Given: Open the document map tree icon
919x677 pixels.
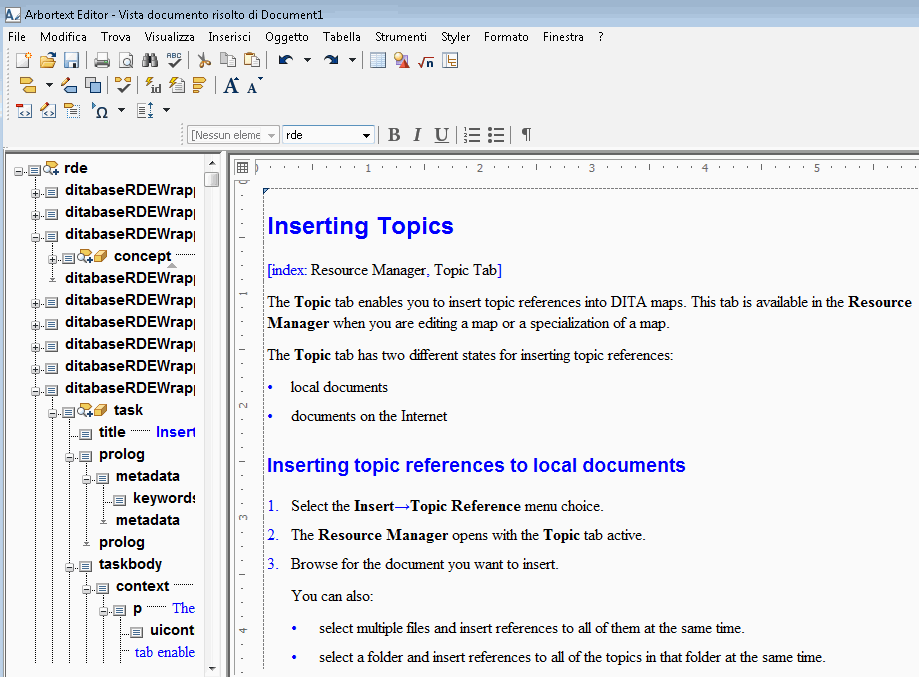Looking at the screenshot, I should click(450, 60).
